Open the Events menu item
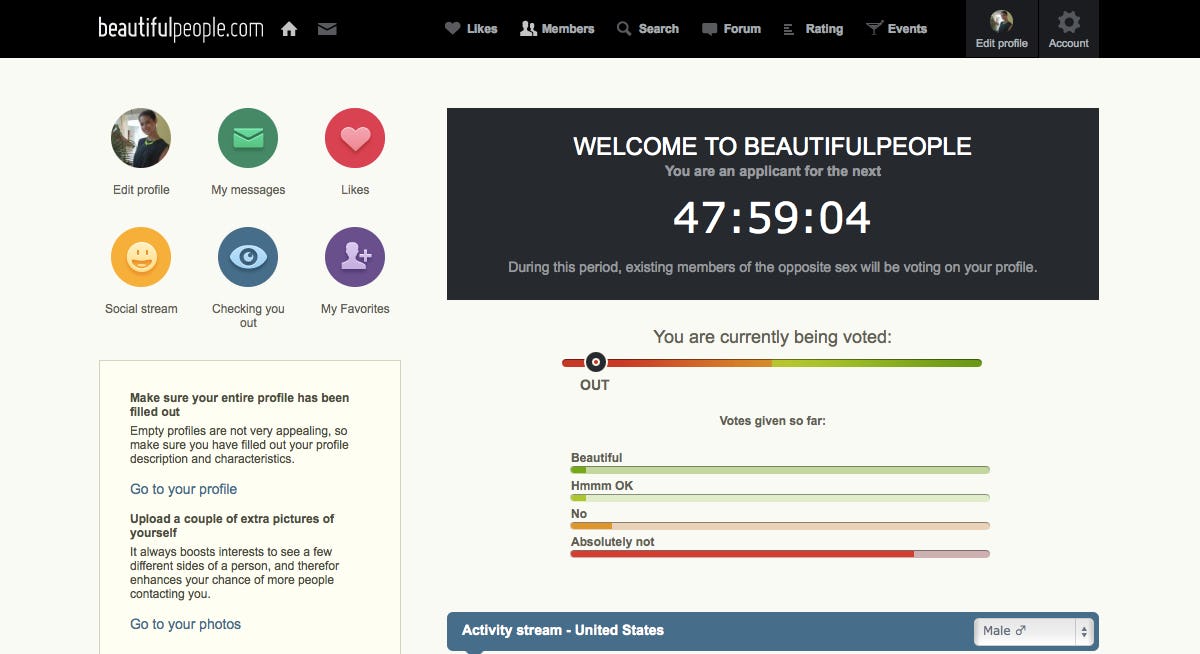 (897, 29)
